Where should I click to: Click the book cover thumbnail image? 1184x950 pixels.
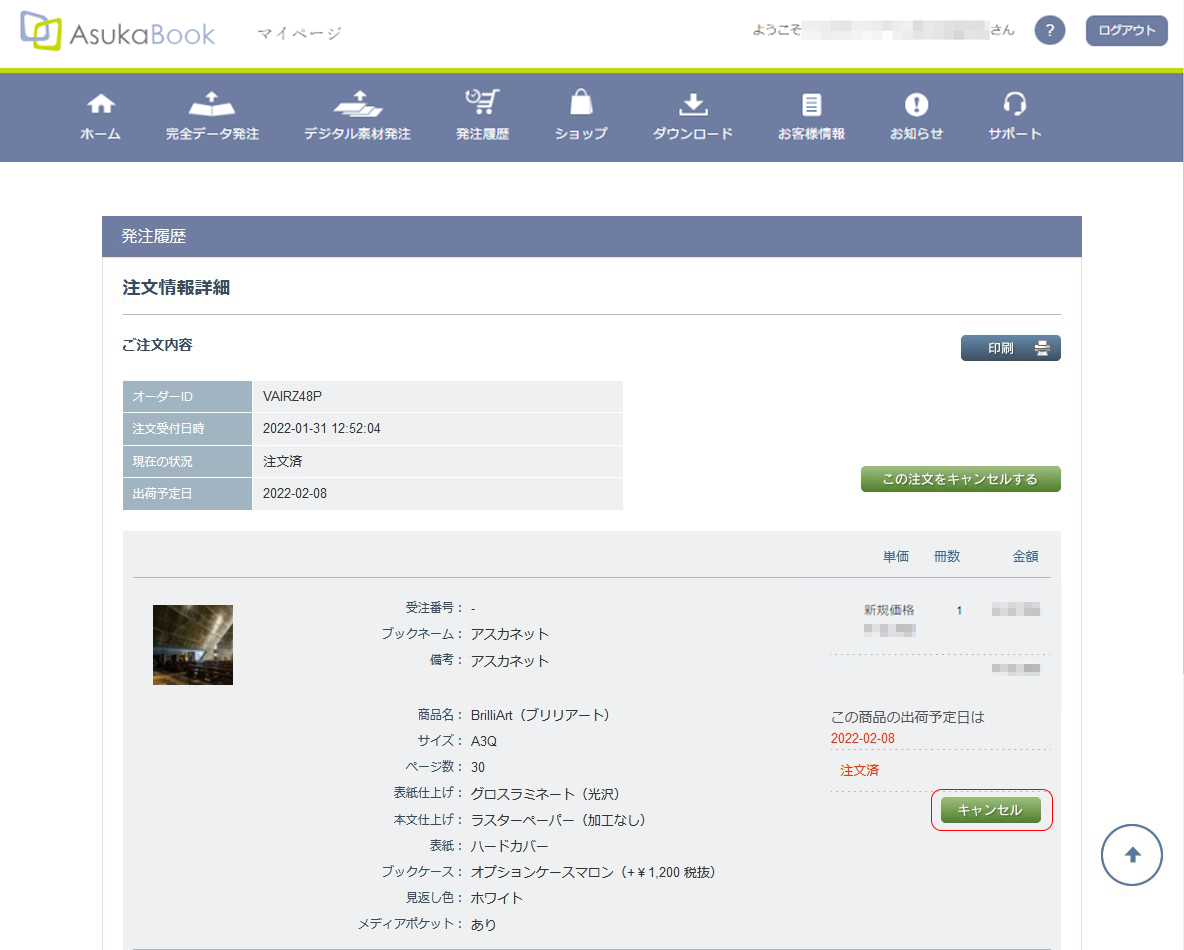[x=193, y=645]
